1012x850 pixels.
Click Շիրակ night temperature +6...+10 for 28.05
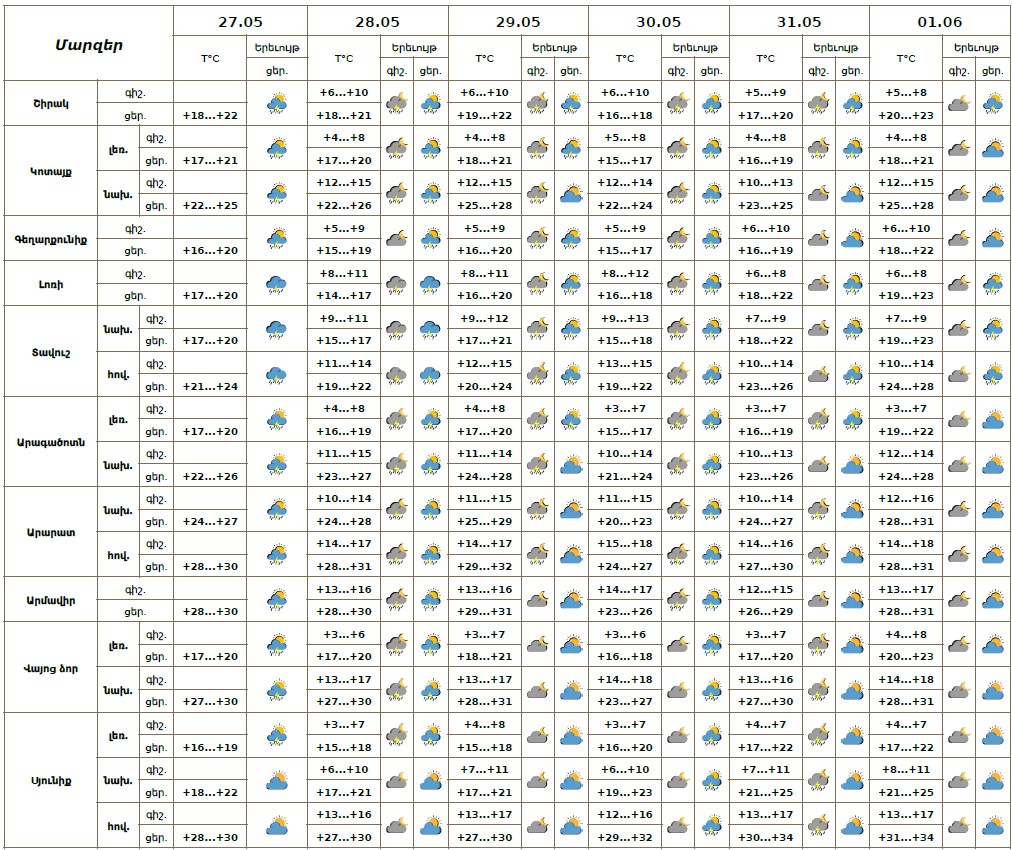coord(343,92)
